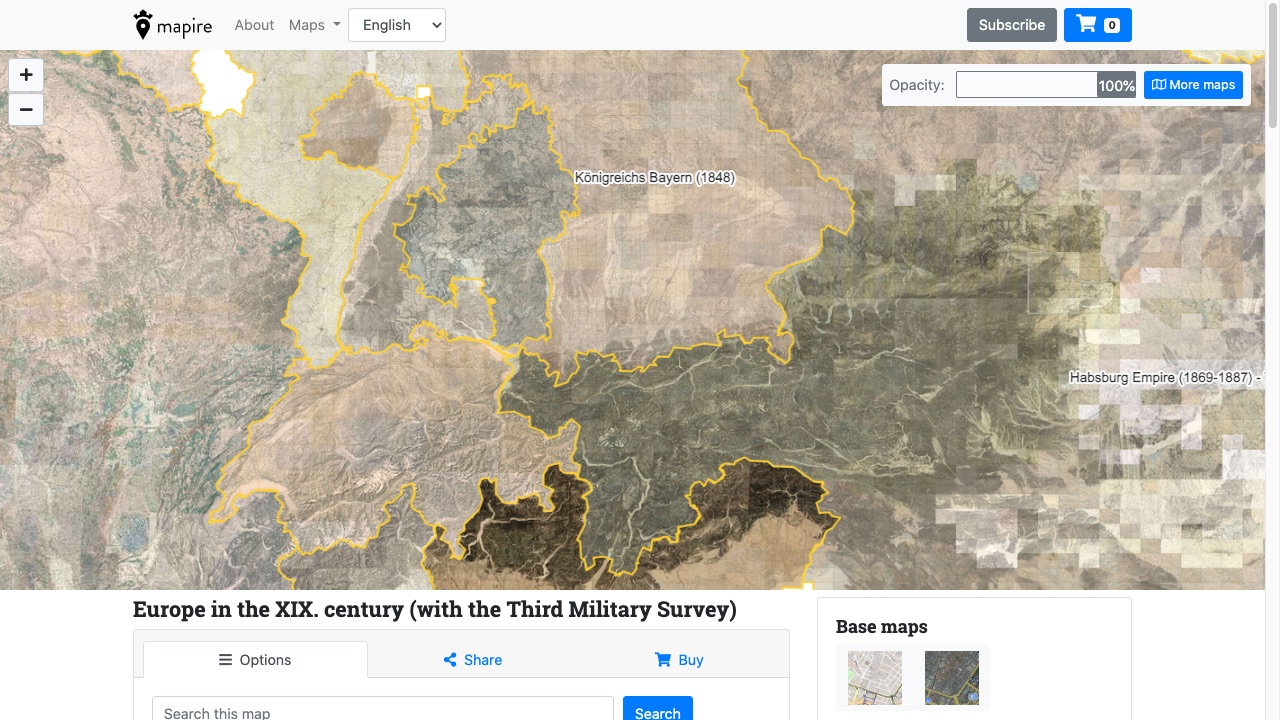Select the satellite base map thumbnail
The image size is (1280, 720).
[951, 678]
